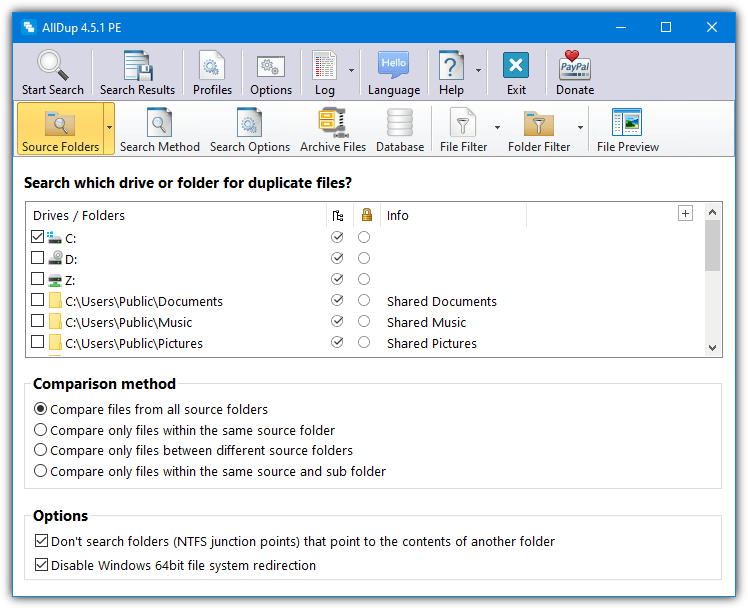The height and width of the screenshot is (608, 748).
Task: Click the folder list vertical scrollbar down arrow
Action: (712, 347)
